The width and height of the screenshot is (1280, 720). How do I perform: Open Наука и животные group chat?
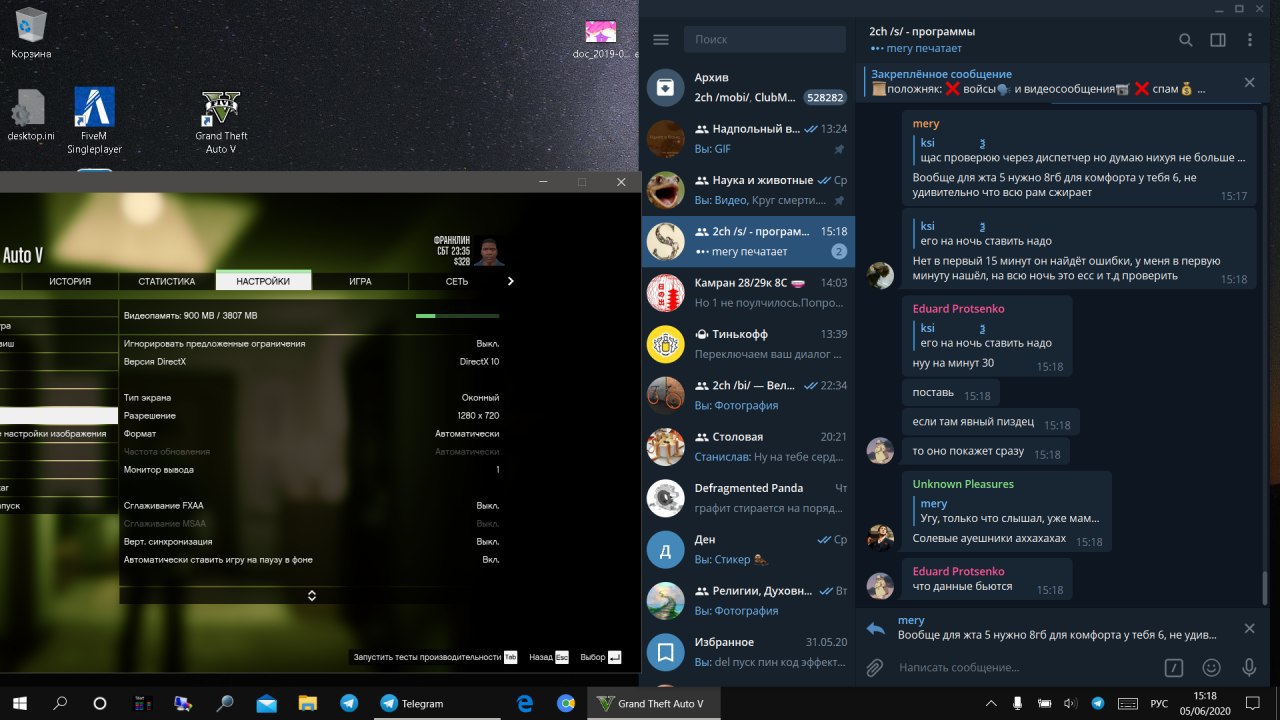coord(748,190)
